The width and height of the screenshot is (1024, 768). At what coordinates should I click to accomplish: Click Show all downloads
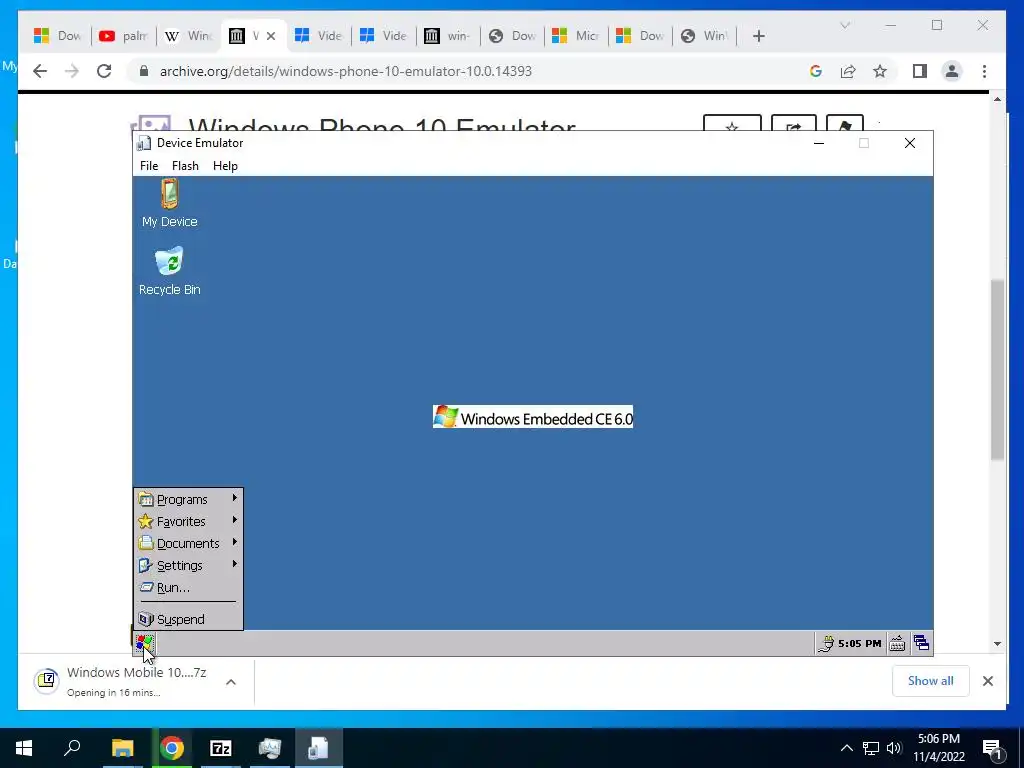(931, 681)
